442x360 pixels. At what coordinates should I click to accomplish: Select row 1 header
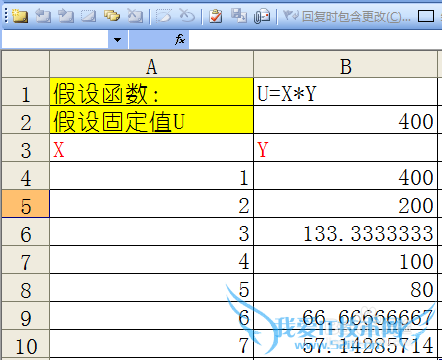[x=26, y=92]
